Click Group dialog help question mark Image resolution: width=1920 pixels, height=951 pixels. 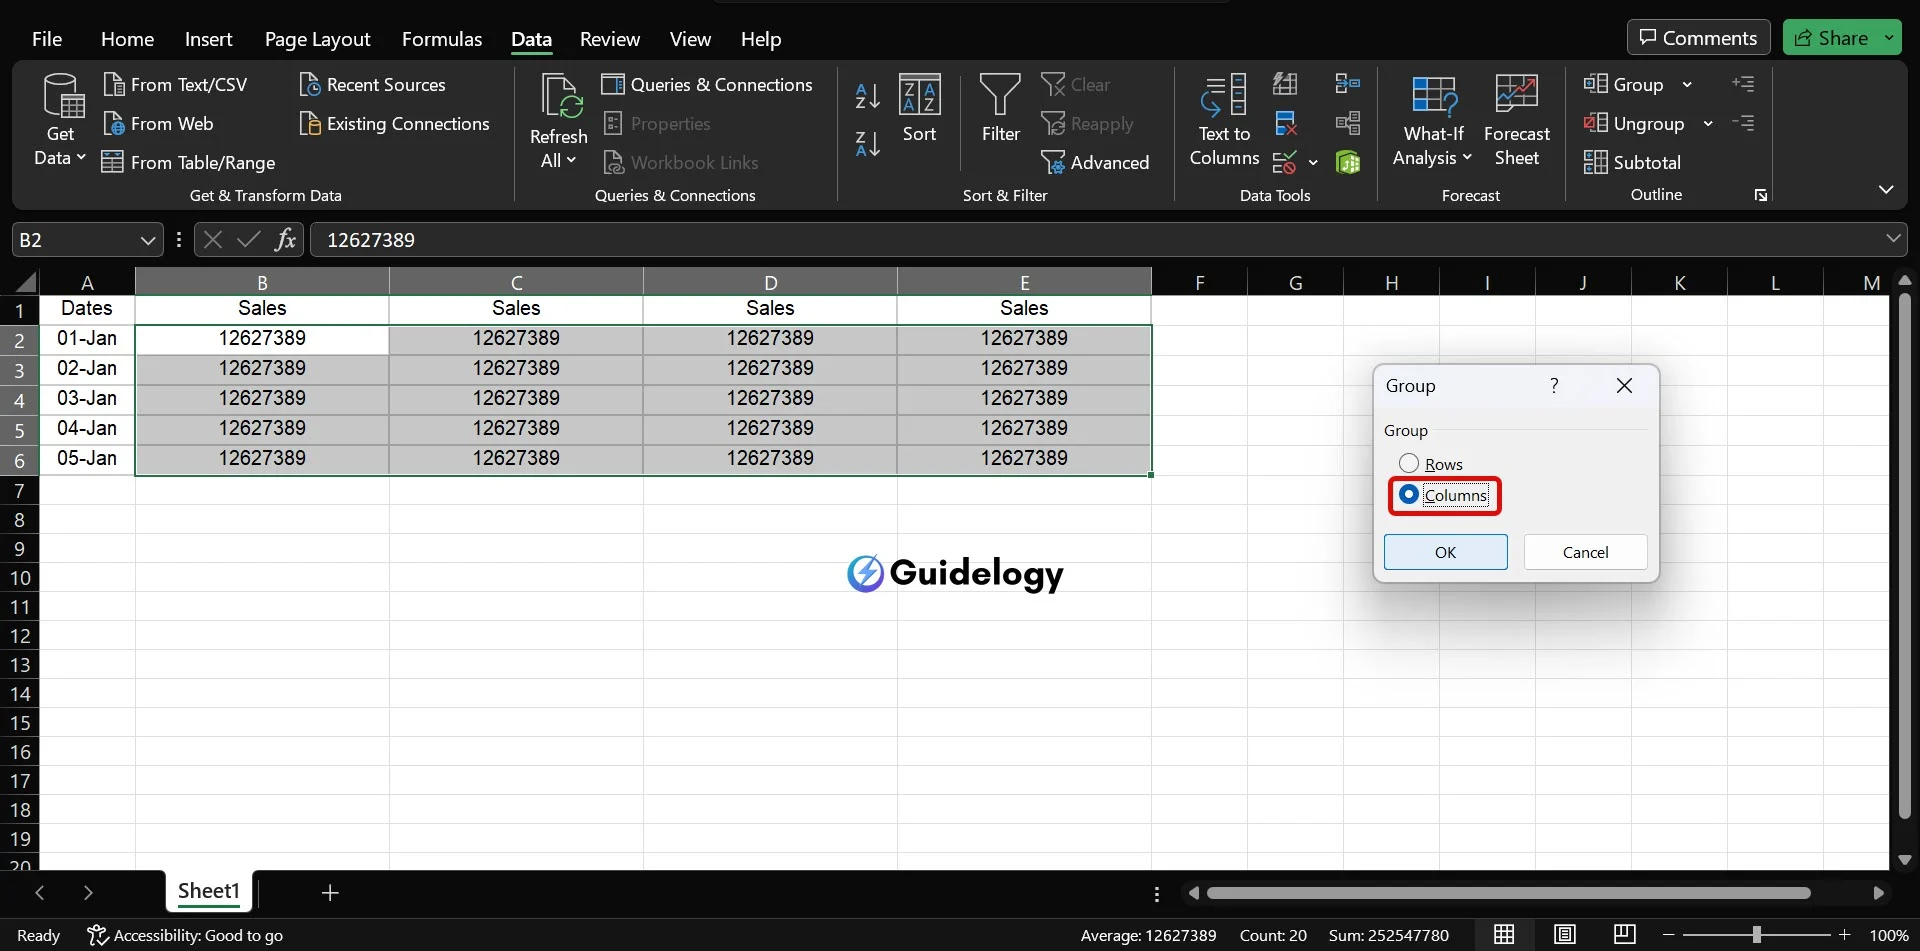tap(1554, 386)
